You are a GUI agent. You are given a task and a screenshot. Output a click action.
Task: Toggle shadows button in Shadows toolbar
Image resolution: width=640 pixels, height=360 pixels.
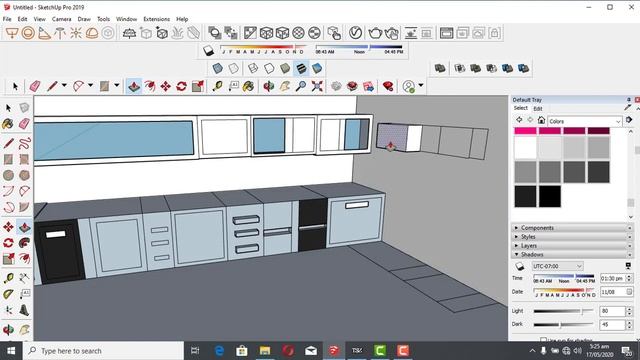(209, 50)
